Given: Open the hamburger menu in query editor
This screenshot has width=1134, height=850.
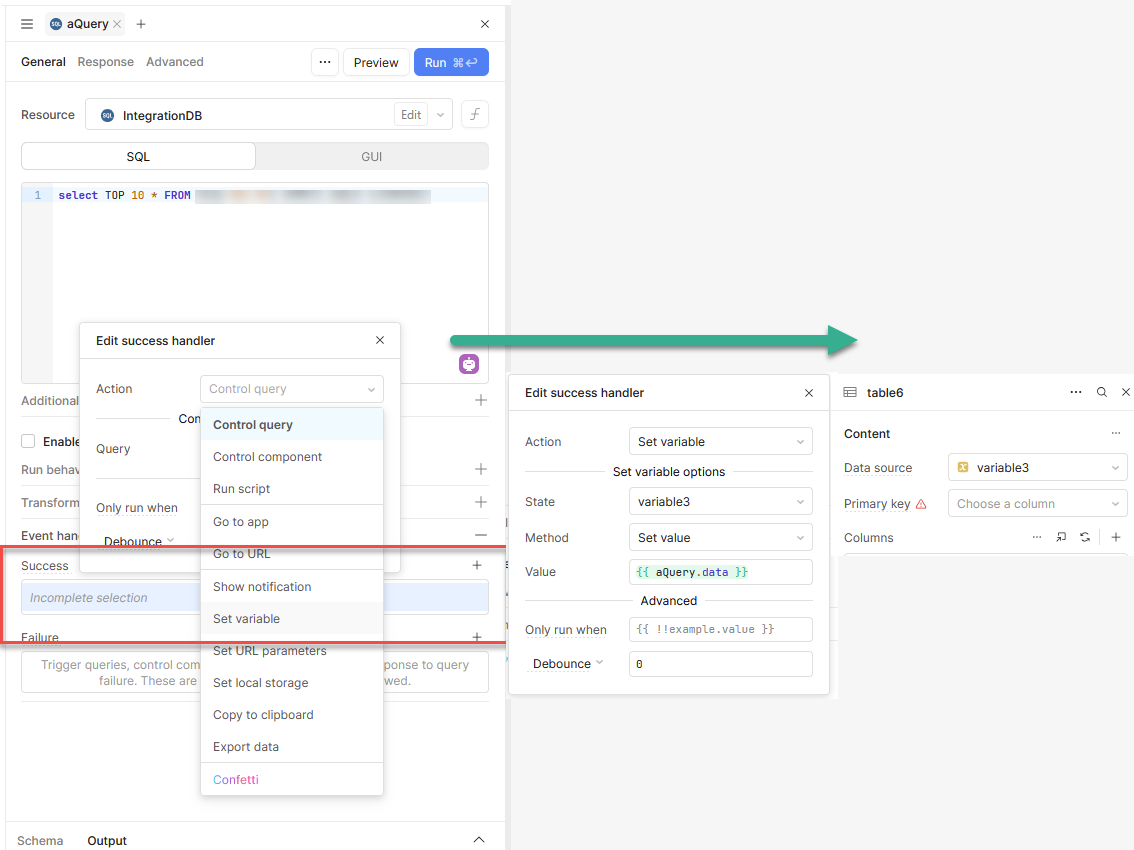Looking at the screenshot, I should click(27, 24).
